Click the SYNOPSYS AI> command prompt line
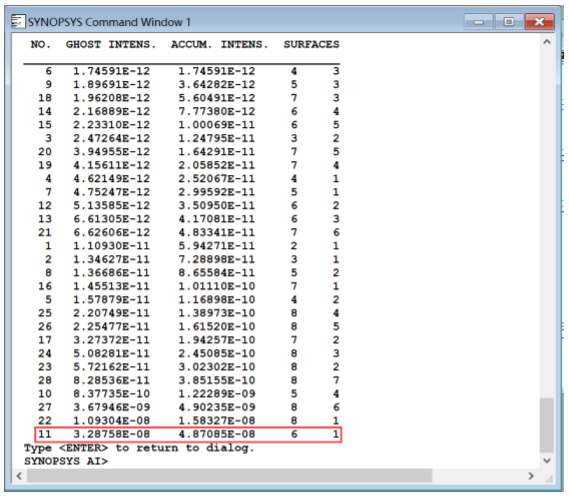Image resolution: width=569 pixels, height=496 pixels. tap(66, 461)
